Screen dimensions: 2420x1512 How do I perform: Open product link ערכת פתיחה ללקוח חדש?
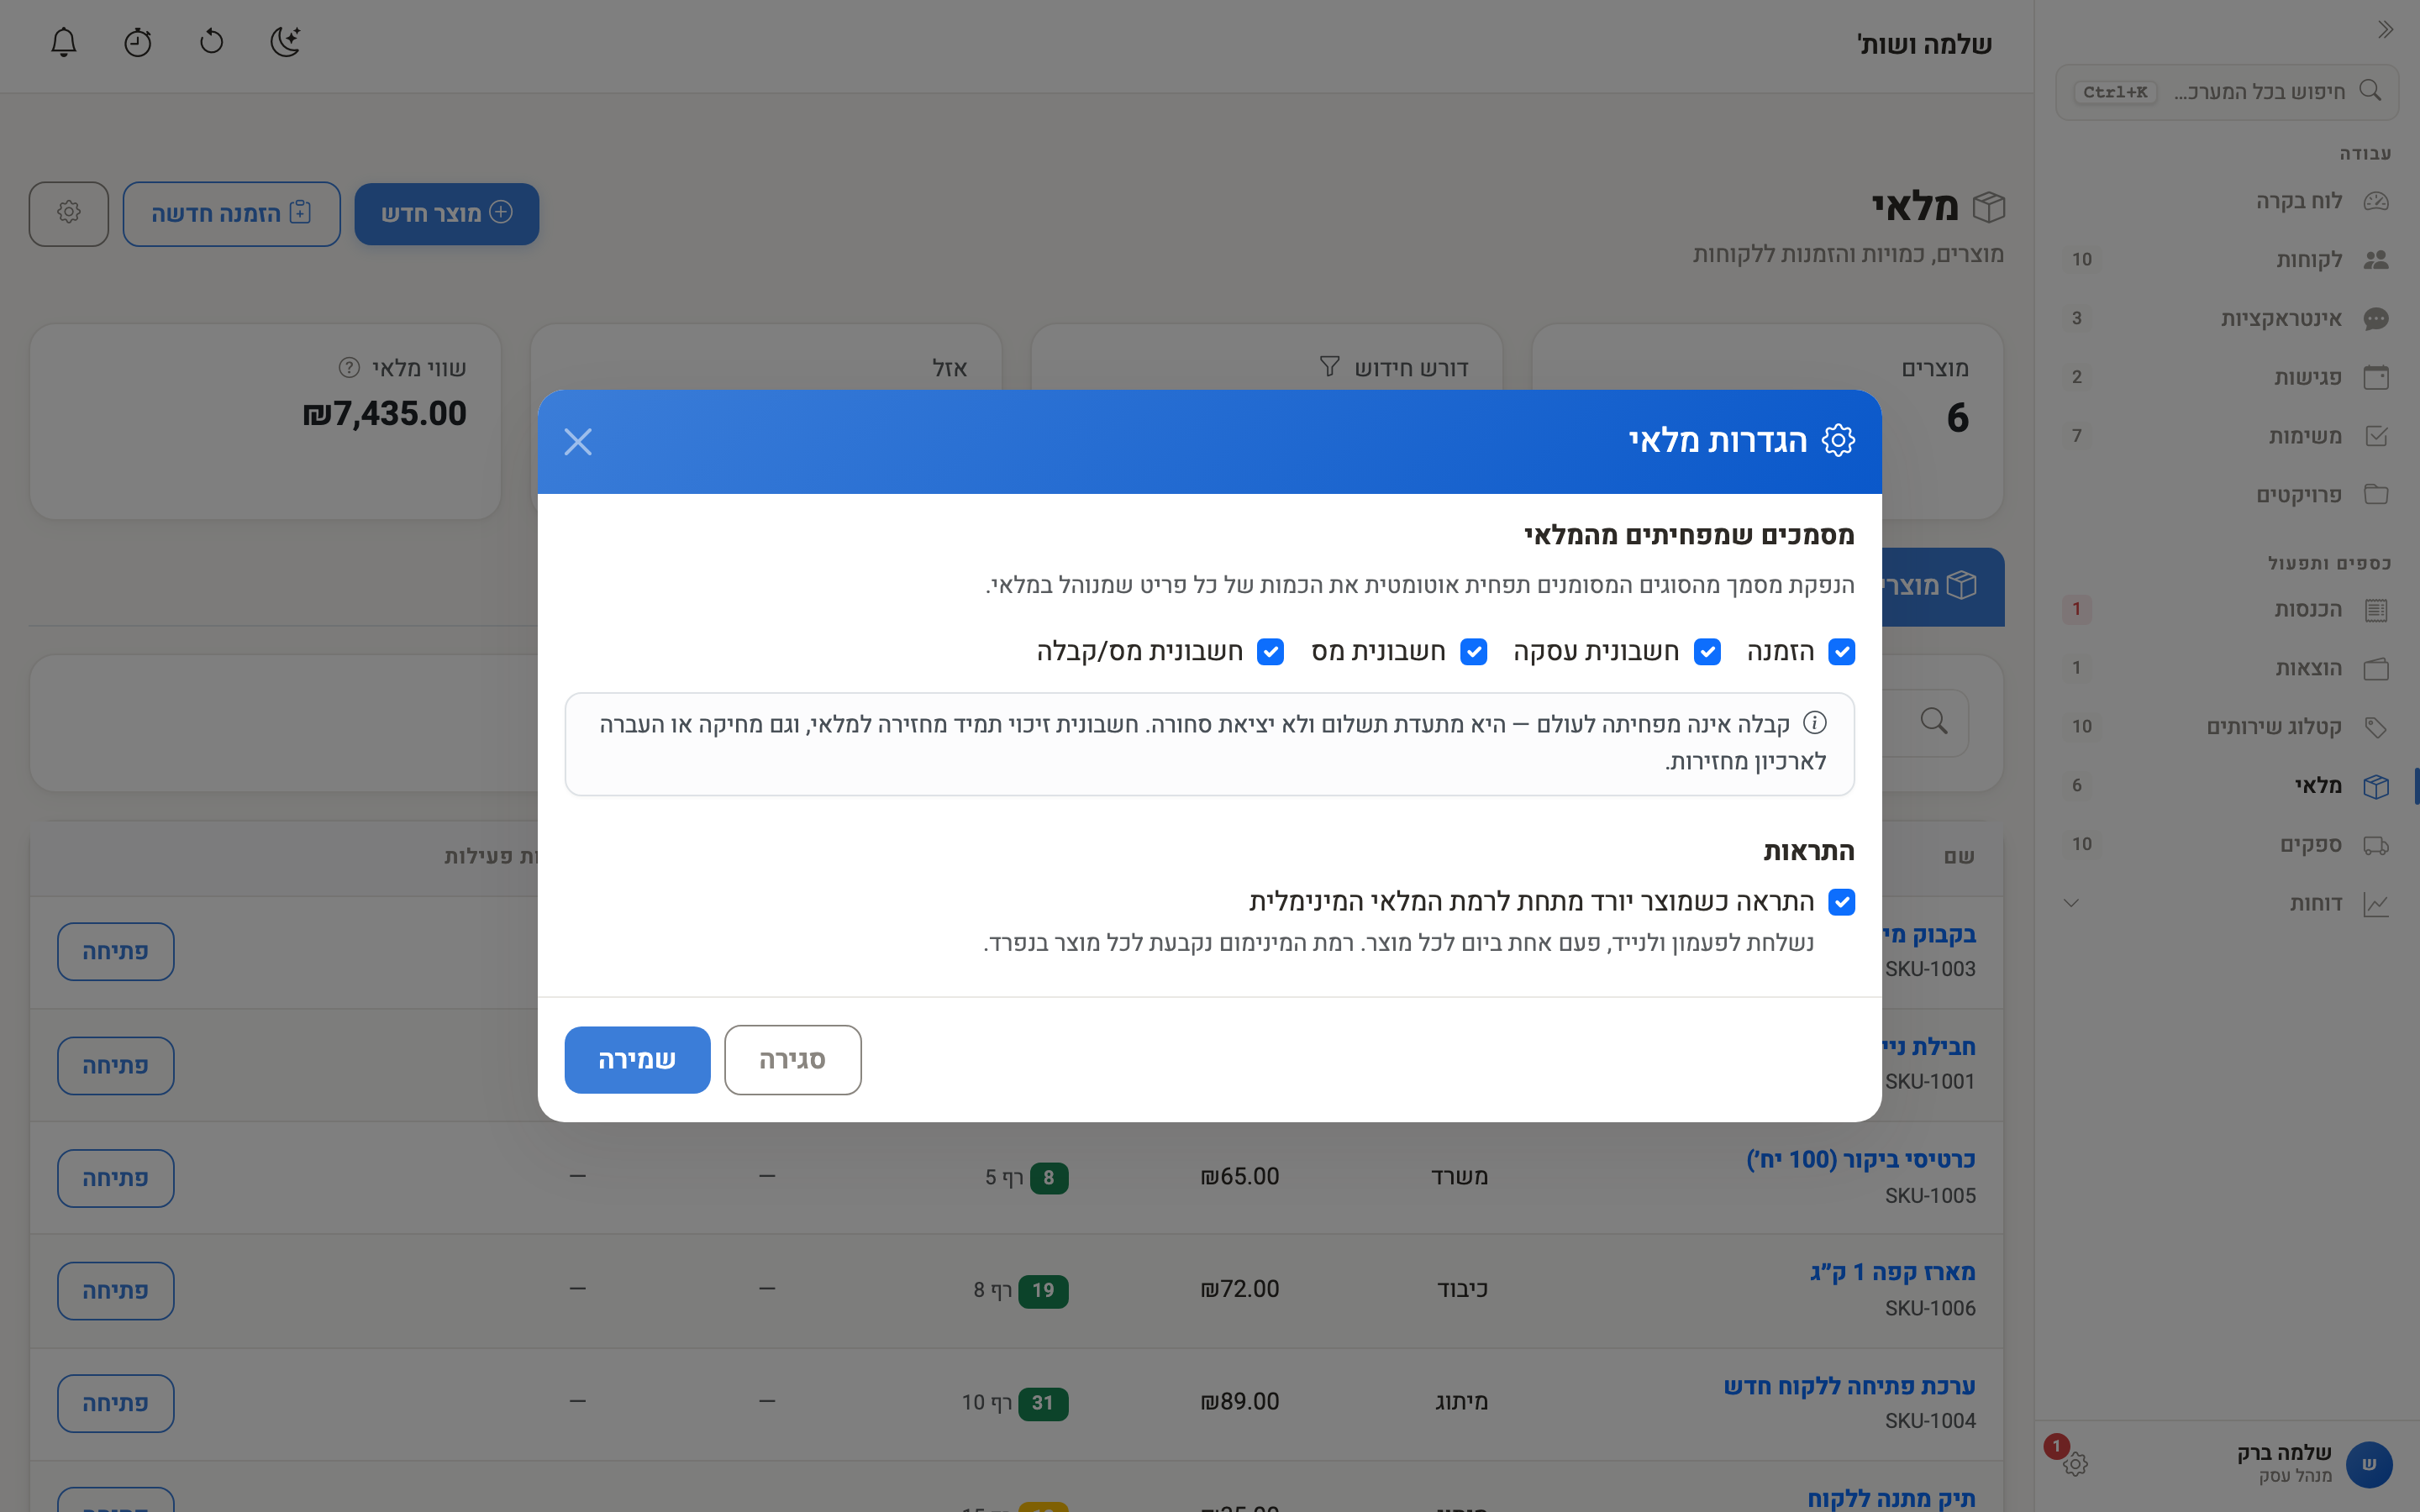click(1850, 1386)
